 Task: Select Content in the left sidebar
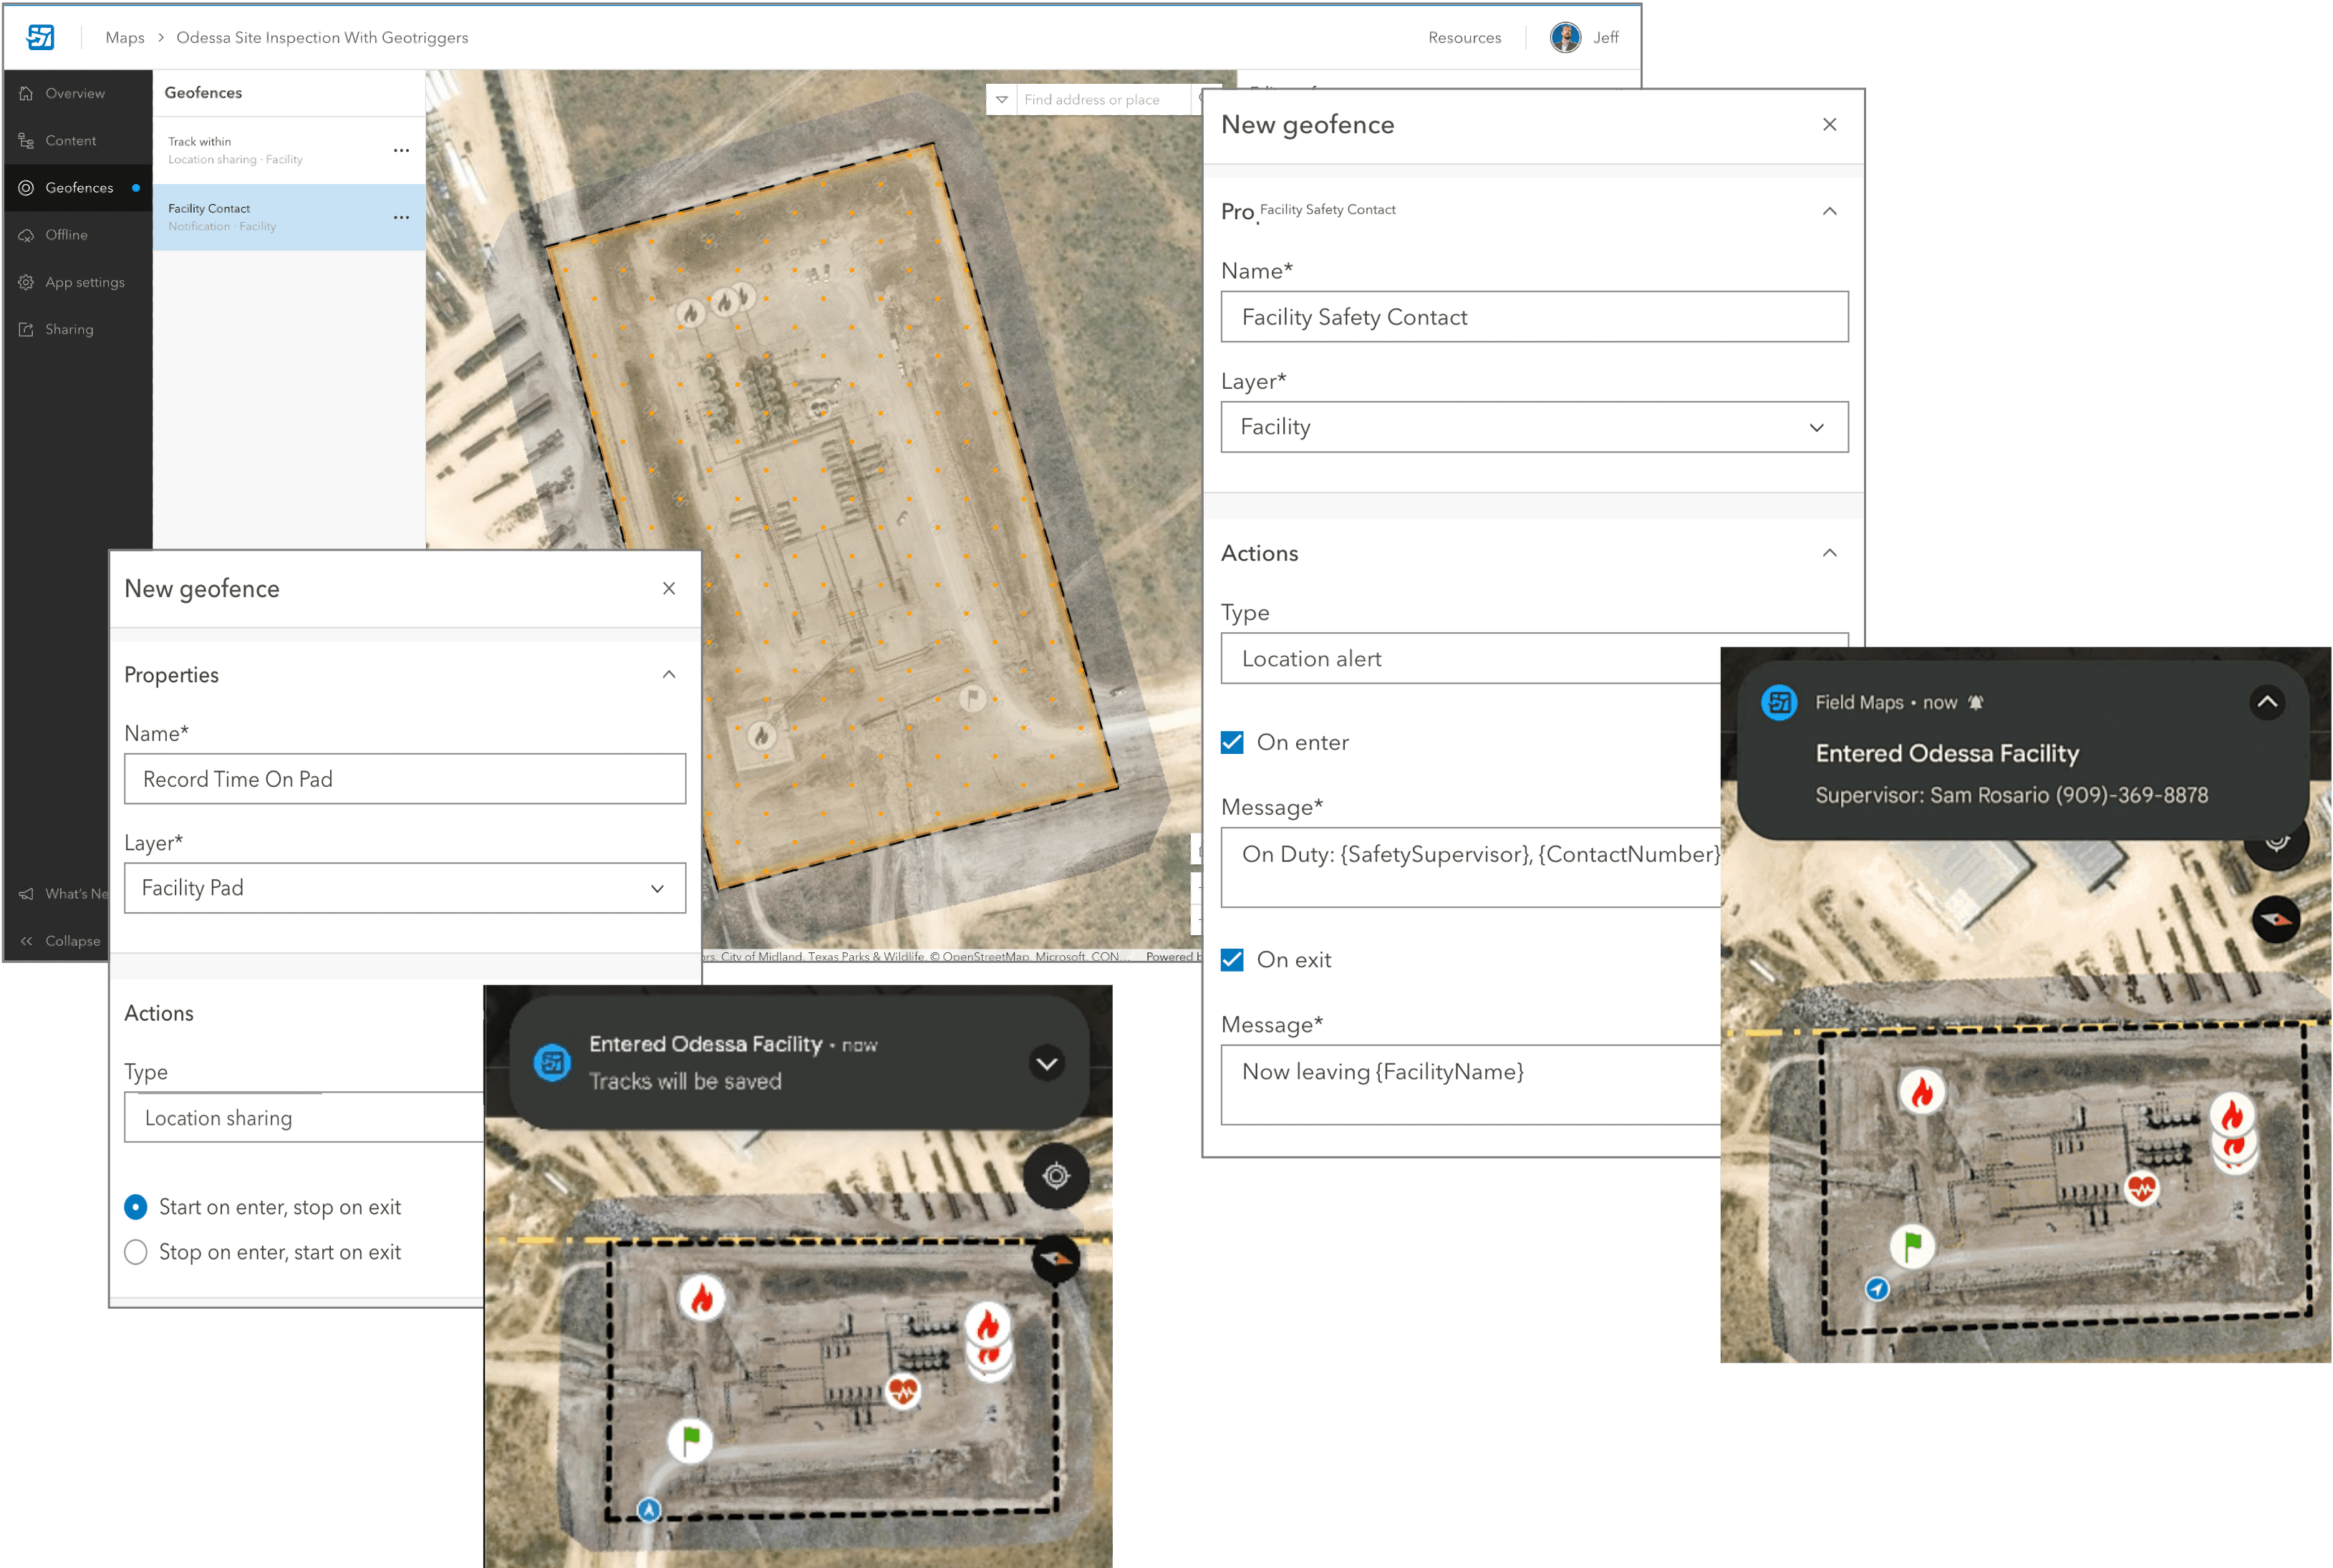click(x=70, y=140)
